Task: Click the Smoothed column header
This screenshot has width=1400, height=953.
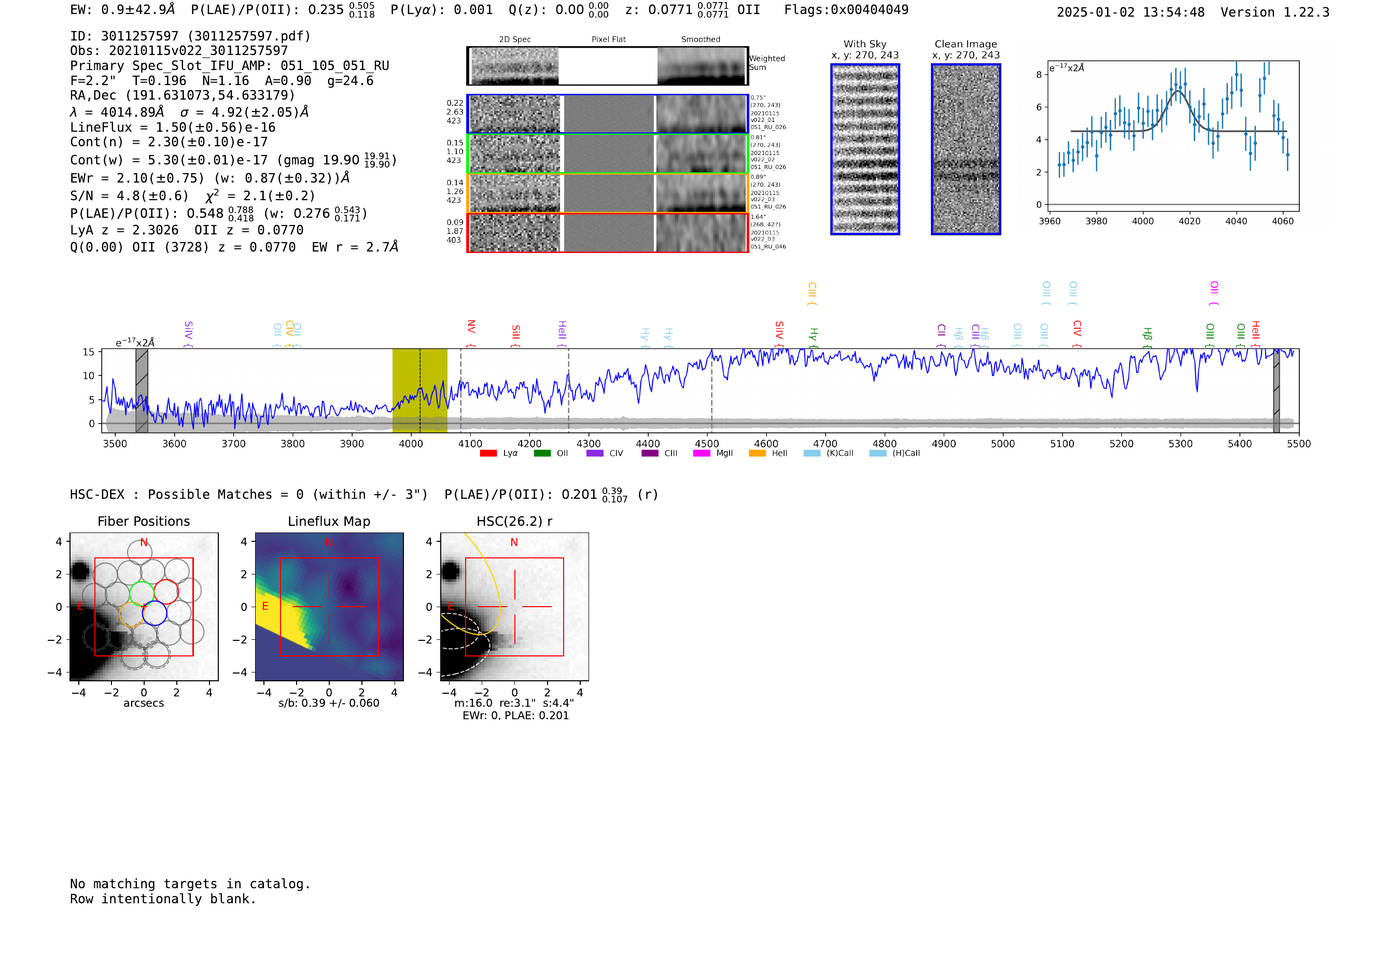Action: pos(701,40)
